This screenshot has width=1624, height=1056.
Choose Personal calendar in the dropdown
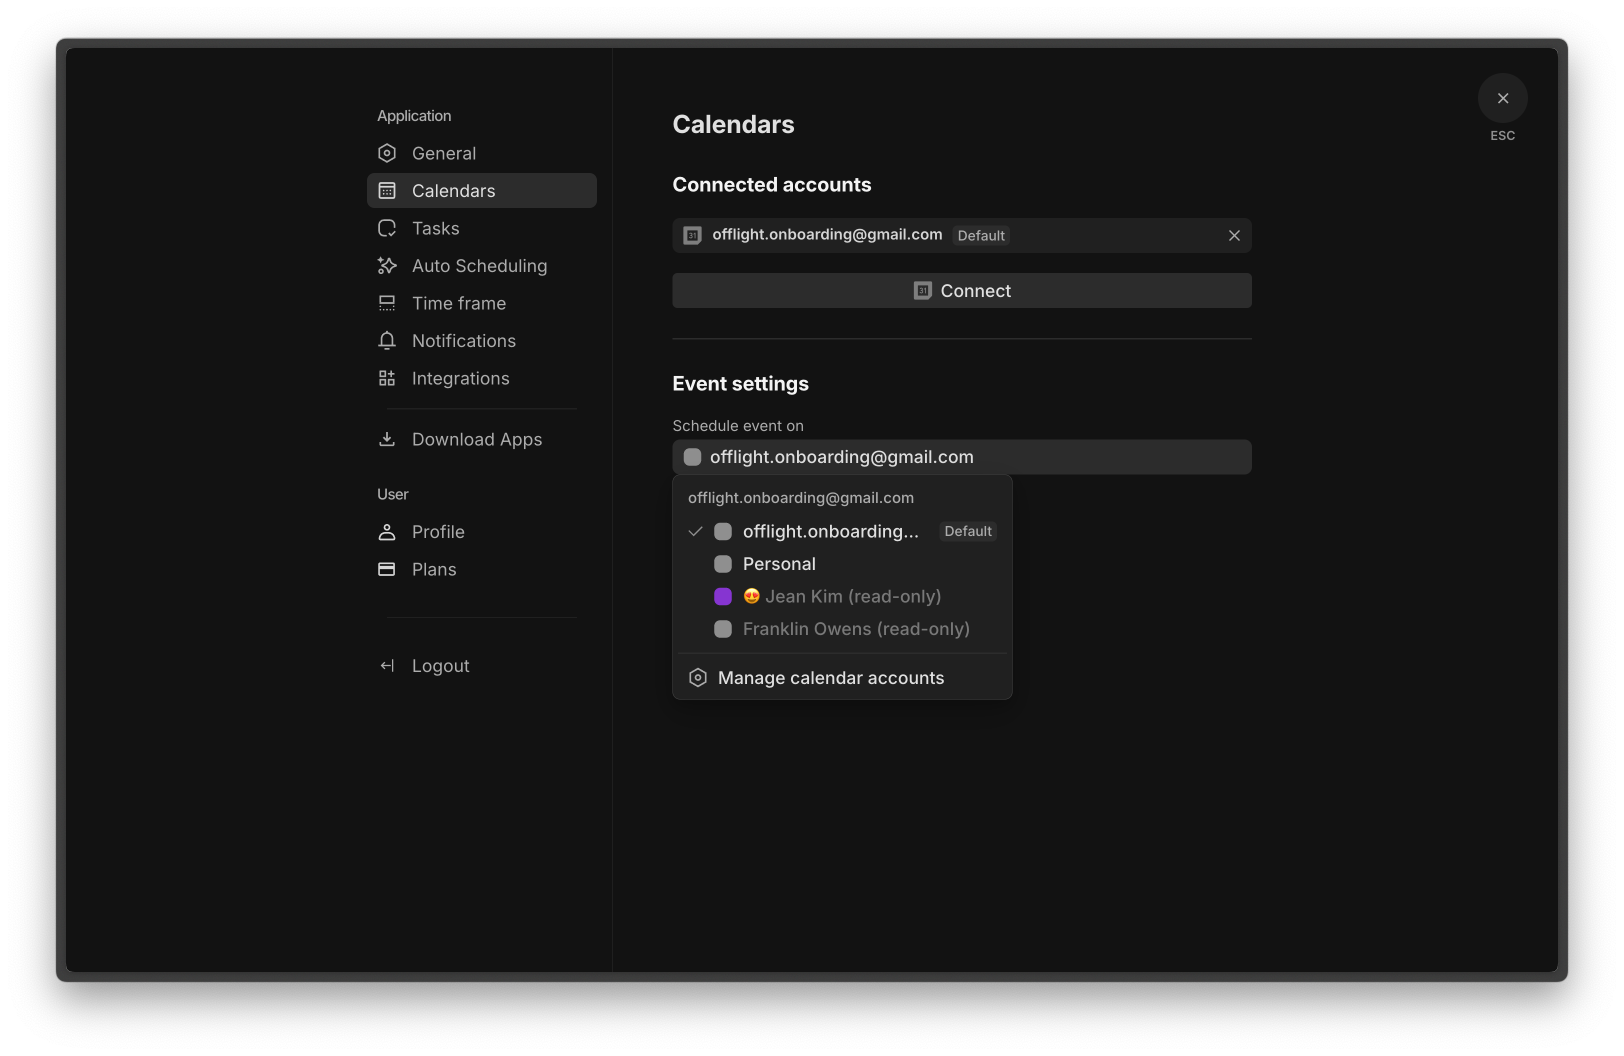(x=842, y=564)
